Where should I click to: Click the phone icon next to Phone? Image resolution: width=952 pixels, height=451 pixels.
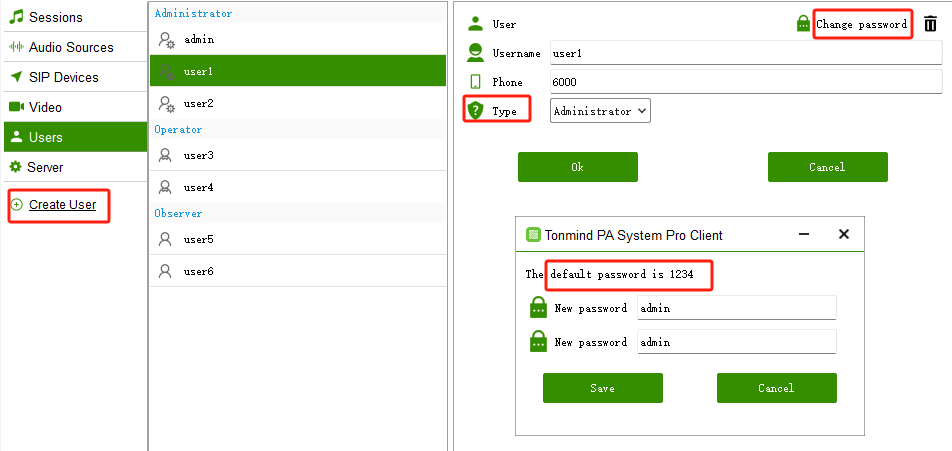pos(475,82)
